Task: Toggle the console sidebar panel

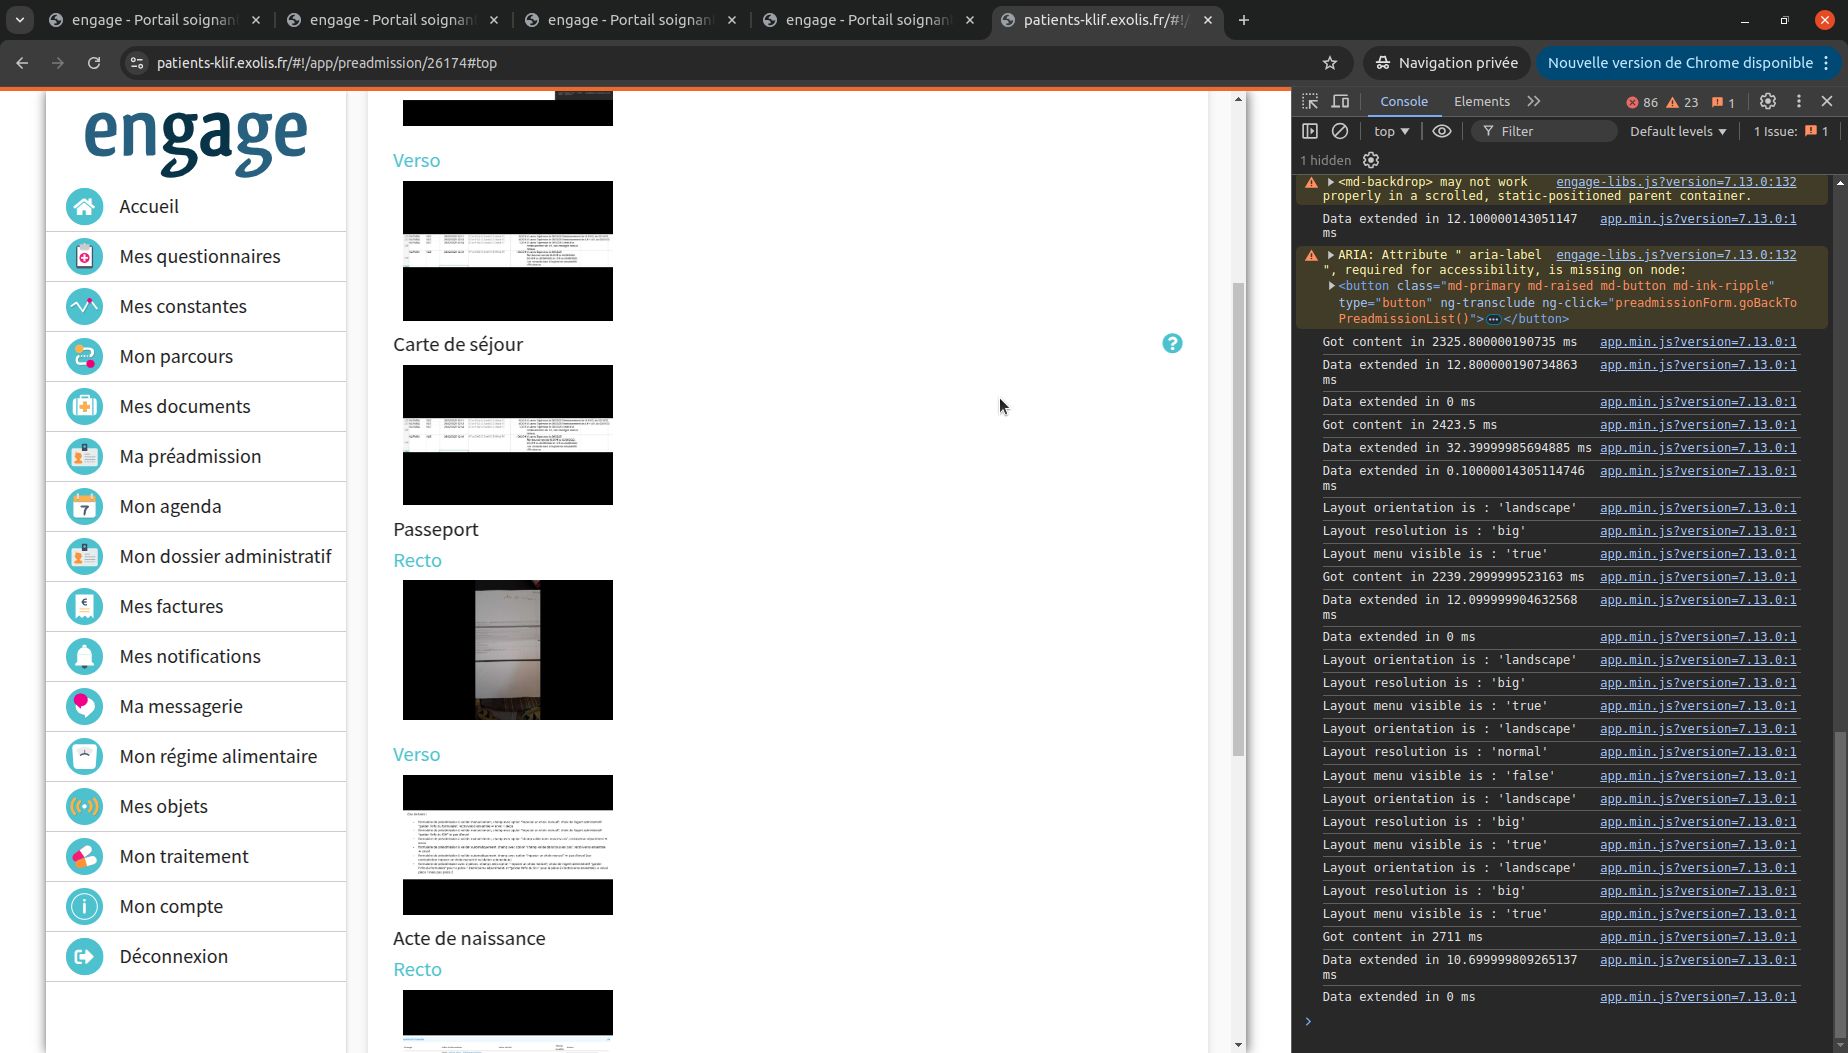Action: [1310, 131]
